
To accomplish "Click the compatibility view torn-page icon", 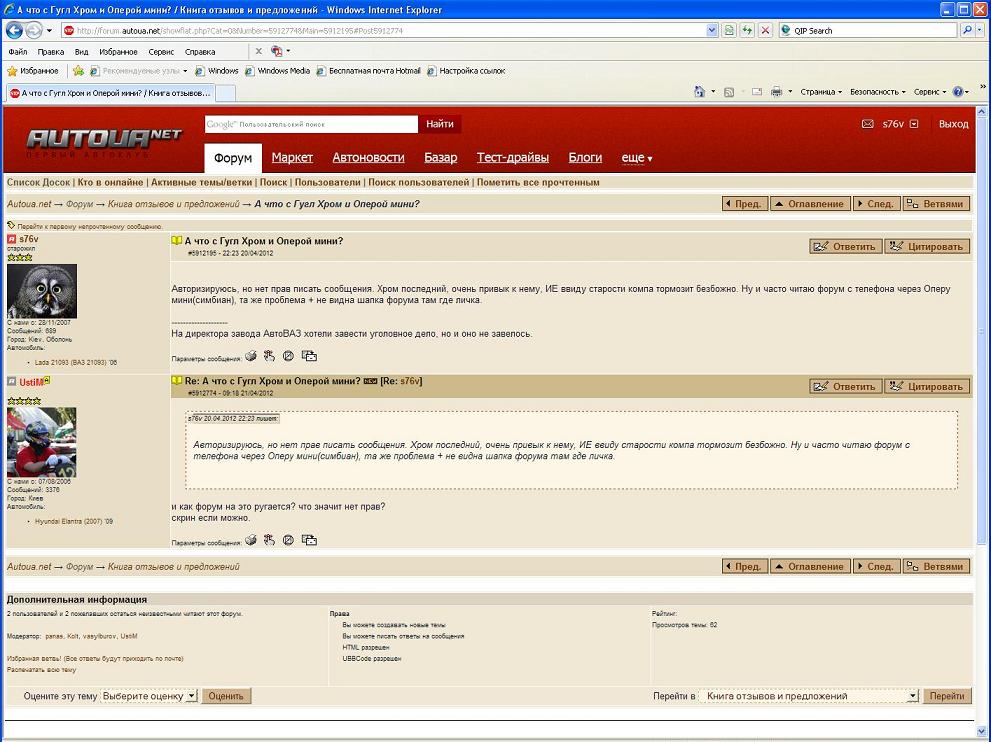I will [729, 30].
